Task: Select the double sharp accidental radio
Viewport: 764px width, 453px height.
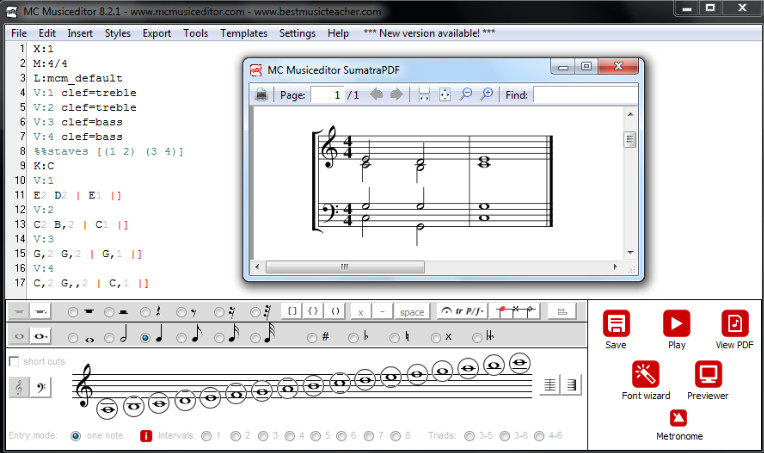Action: coord(436,338)
